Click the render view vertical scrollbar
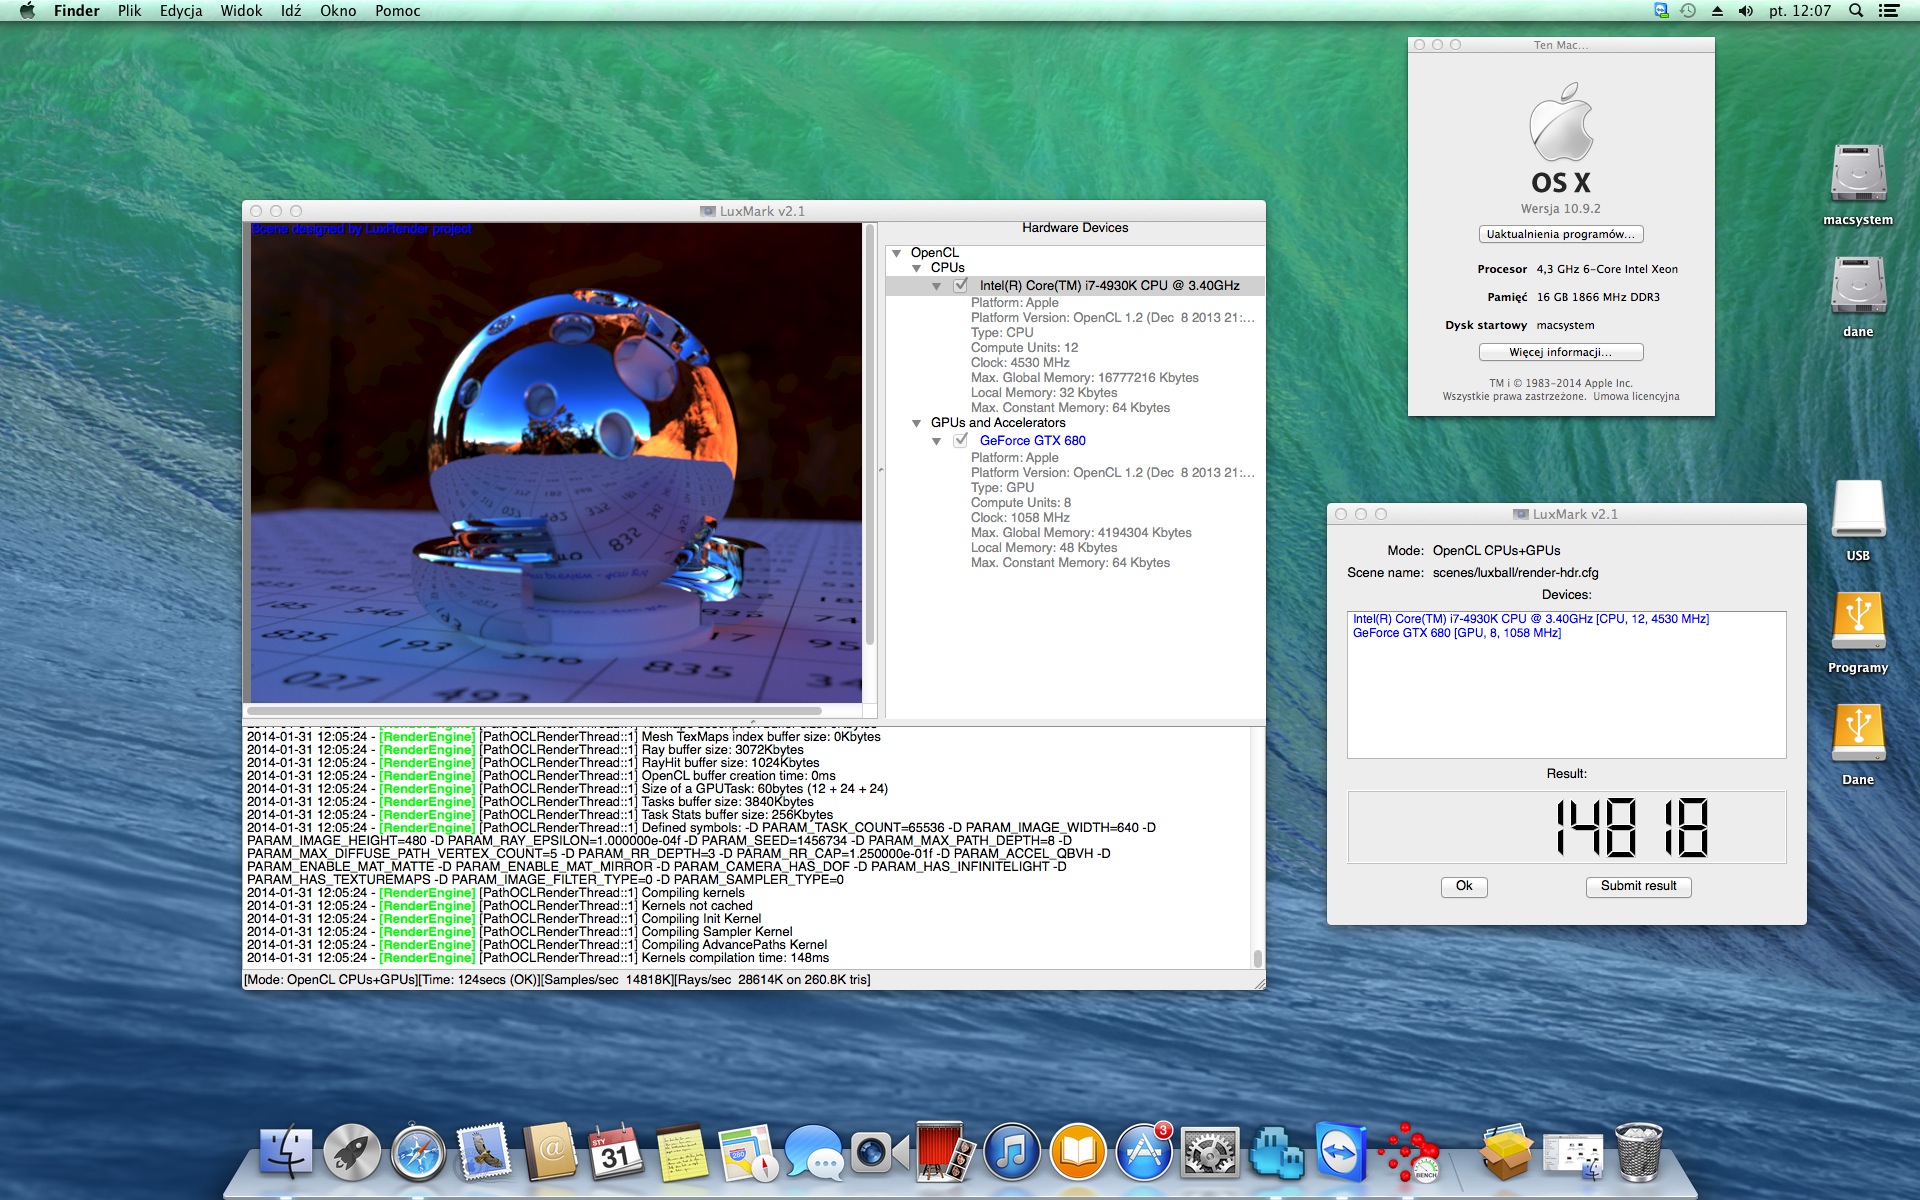Viewport: 1920px width, 1200px height. 870,435
